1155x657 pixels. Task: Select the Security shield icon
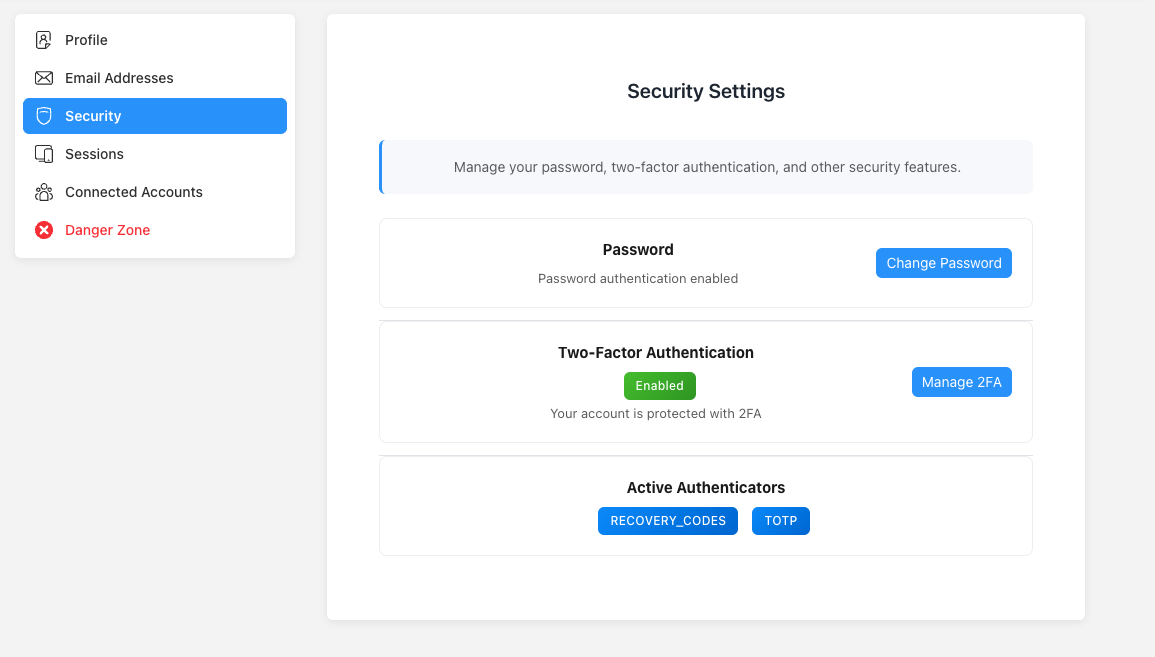click(x=43, y=116)
